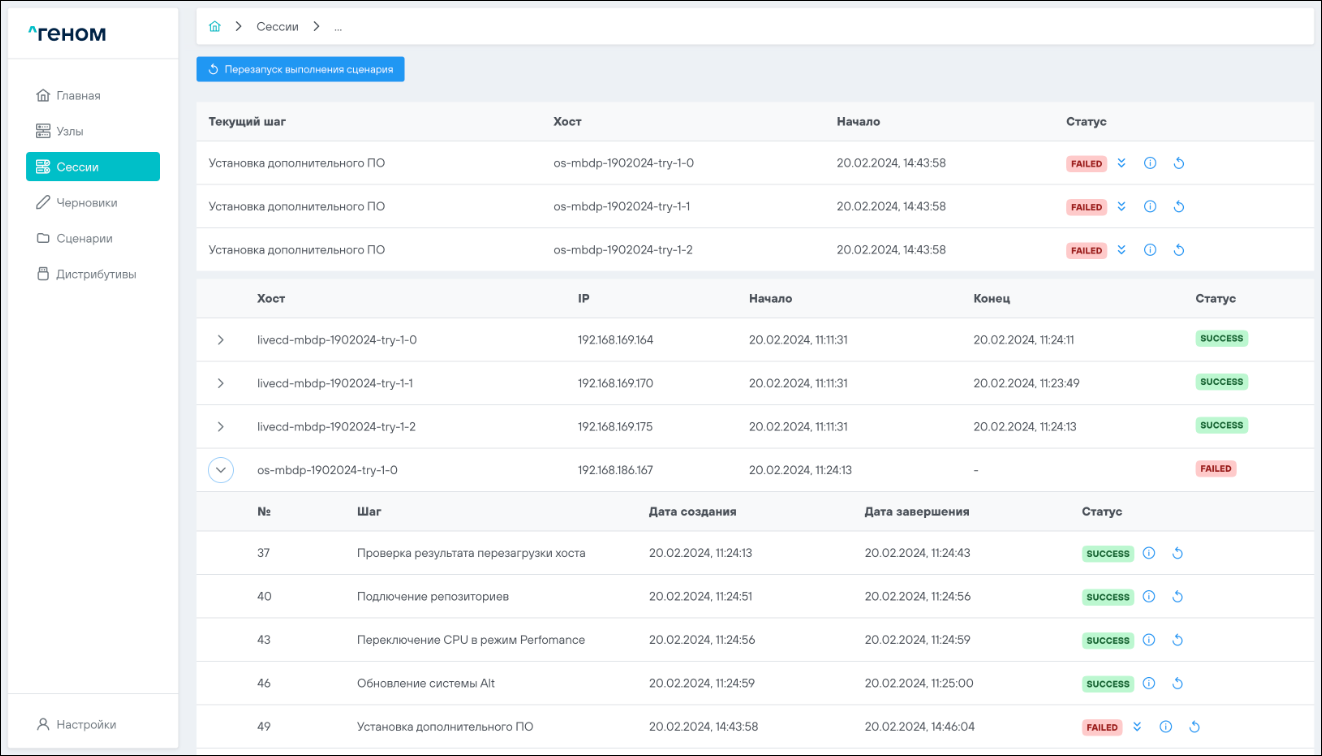
Task: Open info for step 46 Обновление системы Alt
Action: pos(1149,684)
